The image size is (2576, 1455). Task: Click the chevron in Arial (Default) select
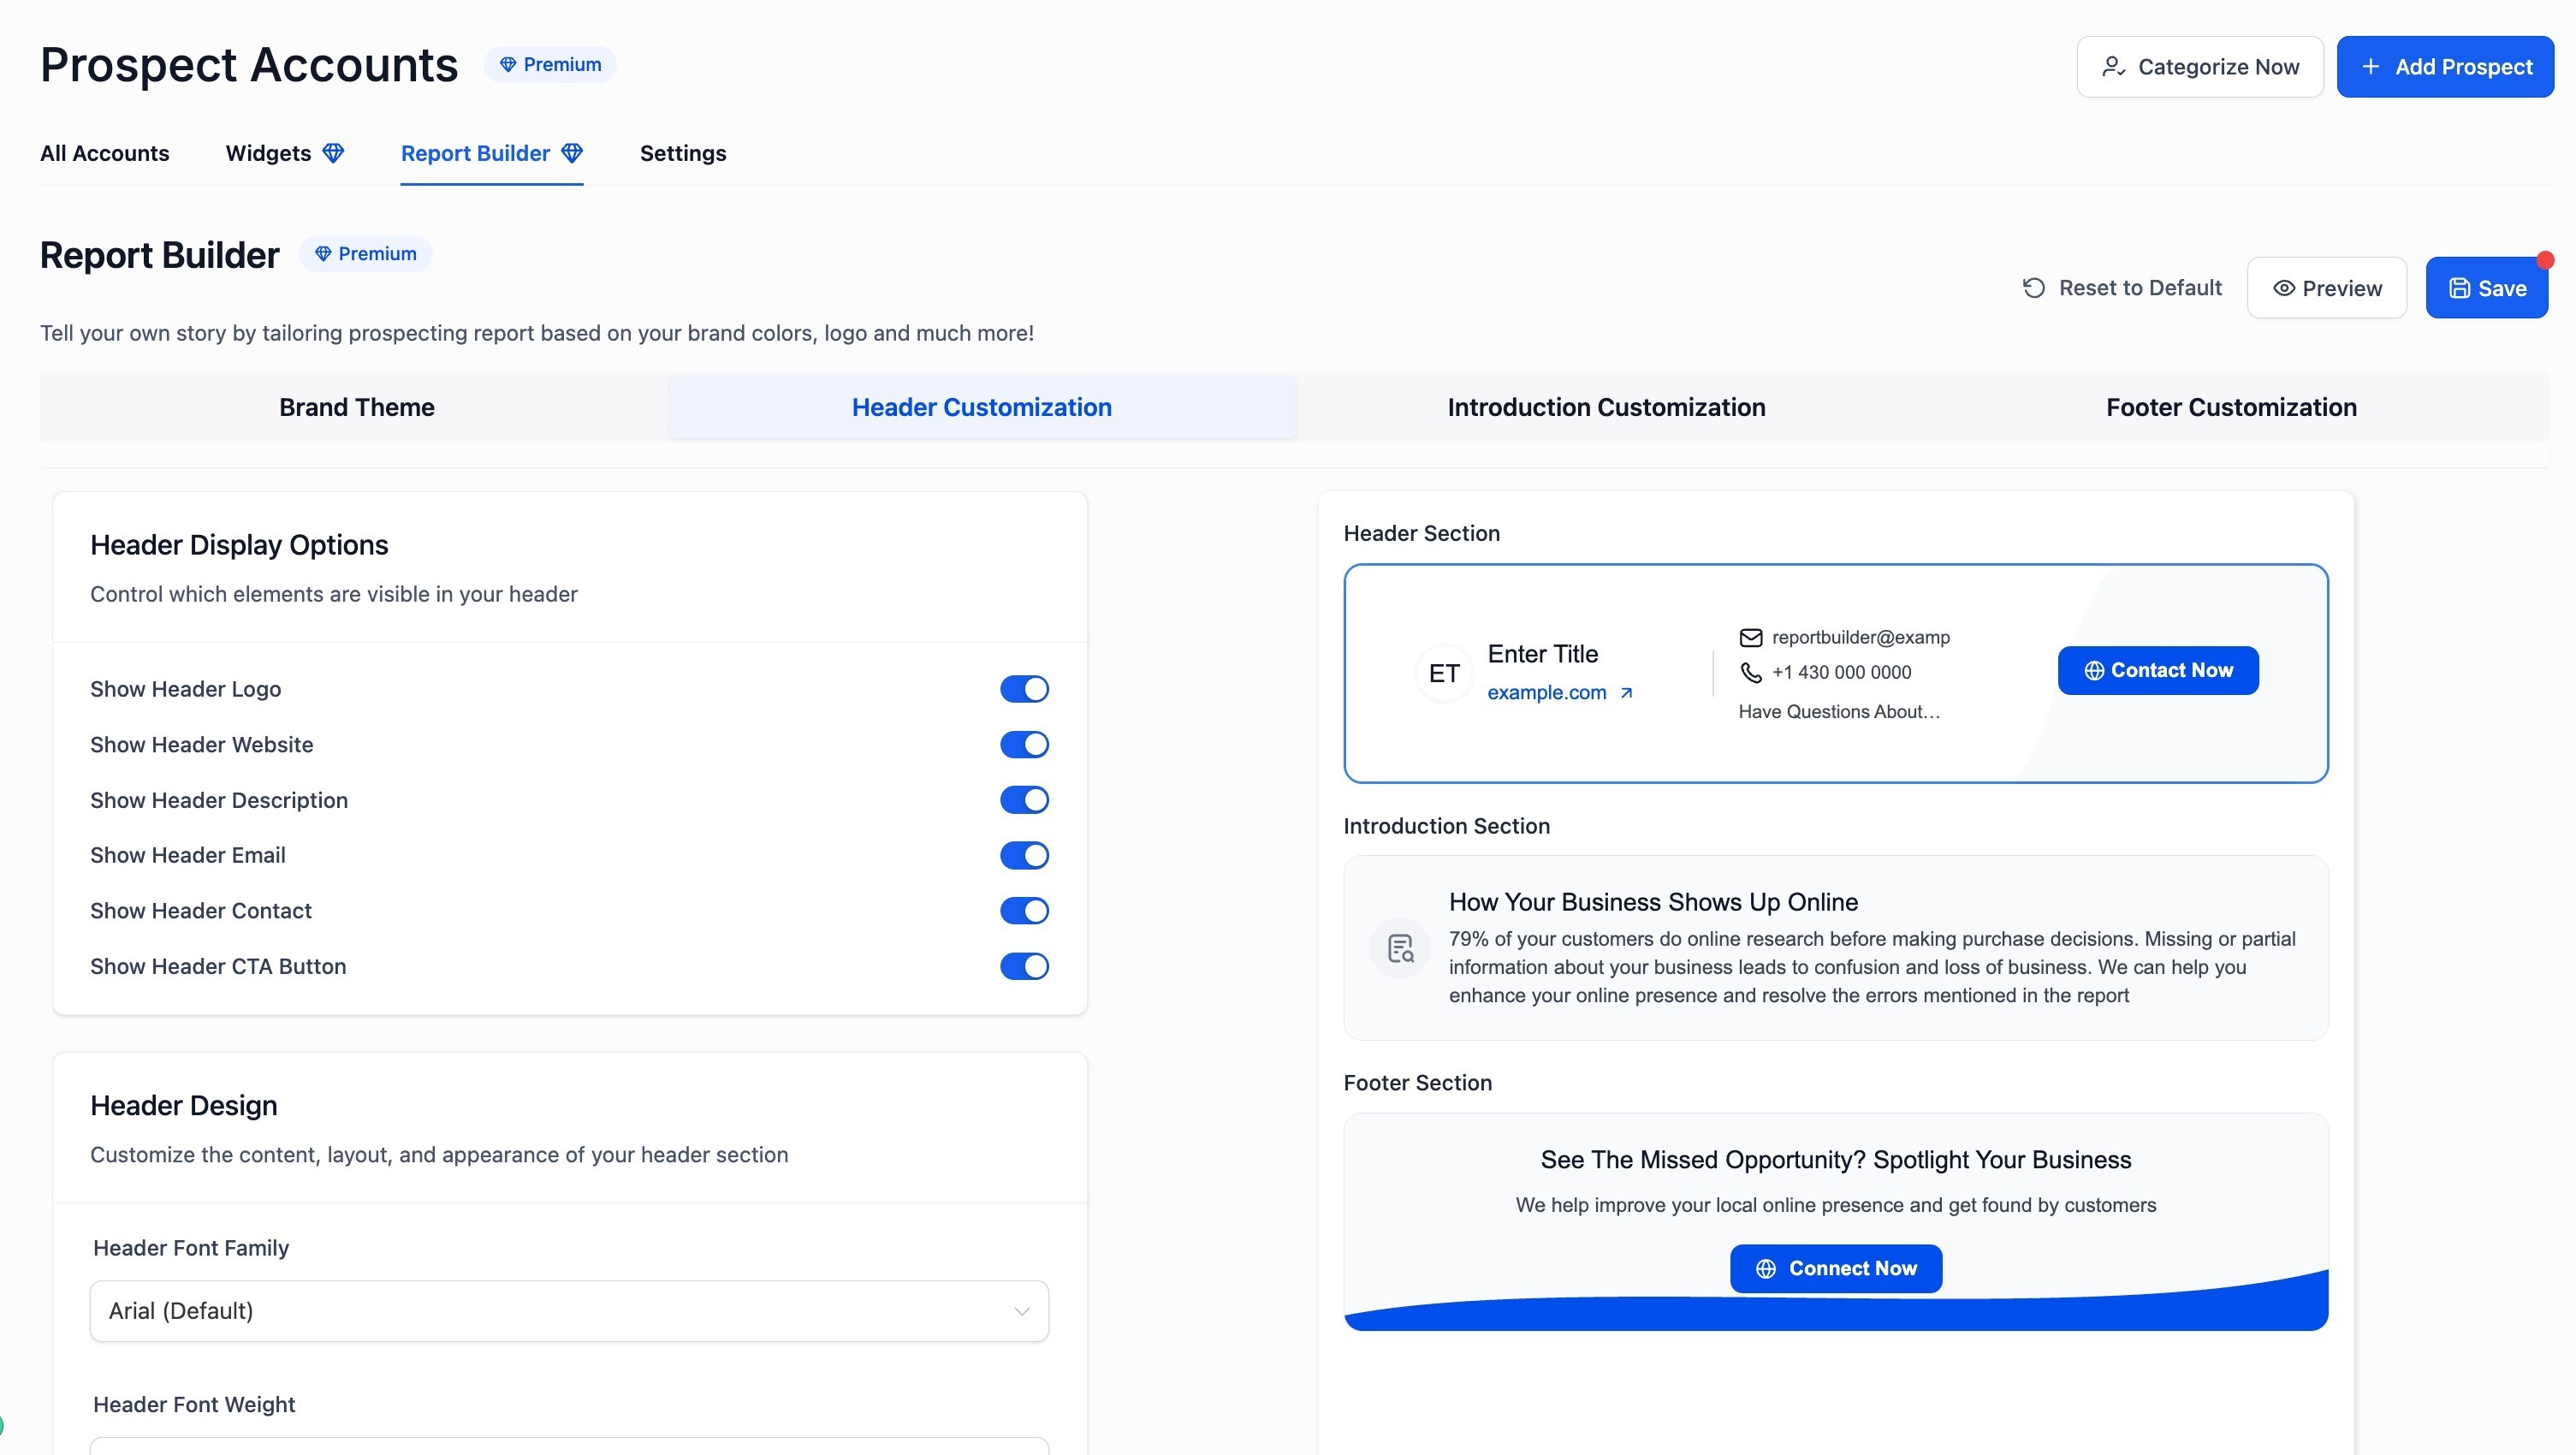click(1021, 1311)
